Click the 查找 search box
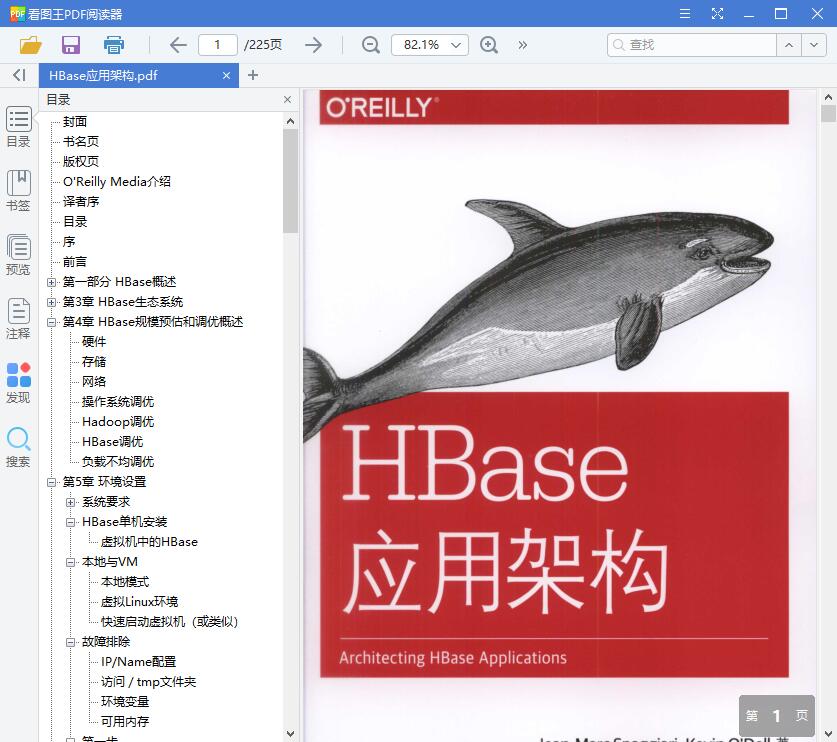837x742 pixels. click(692, 45)
